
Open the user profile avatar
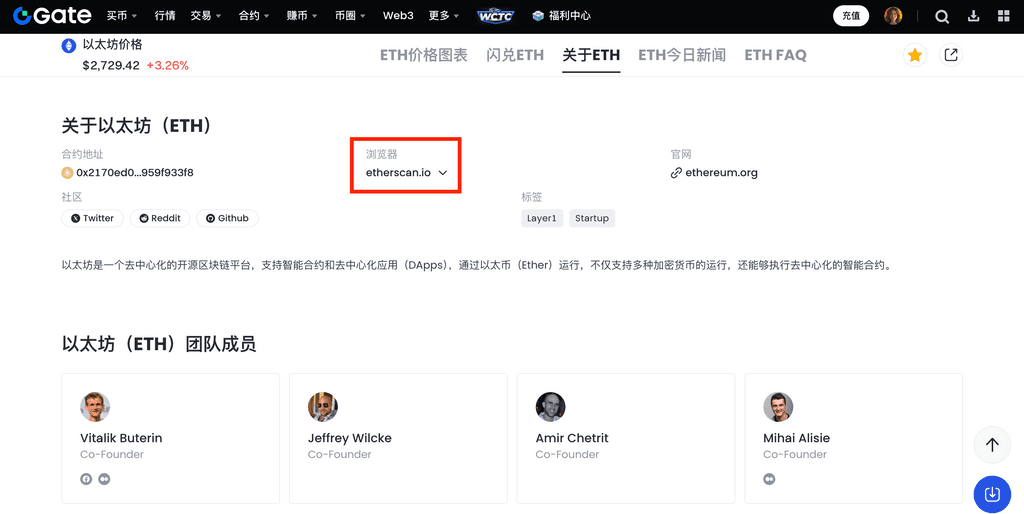(x=893, y=16)
